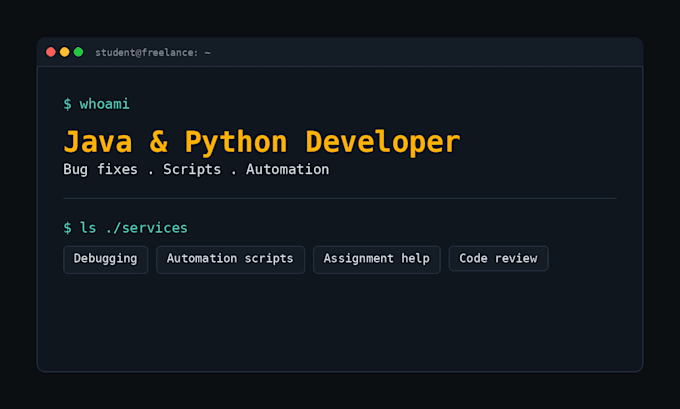Click the red close window dot
This screenshot has height=409, width=680.
pos(51,52)
